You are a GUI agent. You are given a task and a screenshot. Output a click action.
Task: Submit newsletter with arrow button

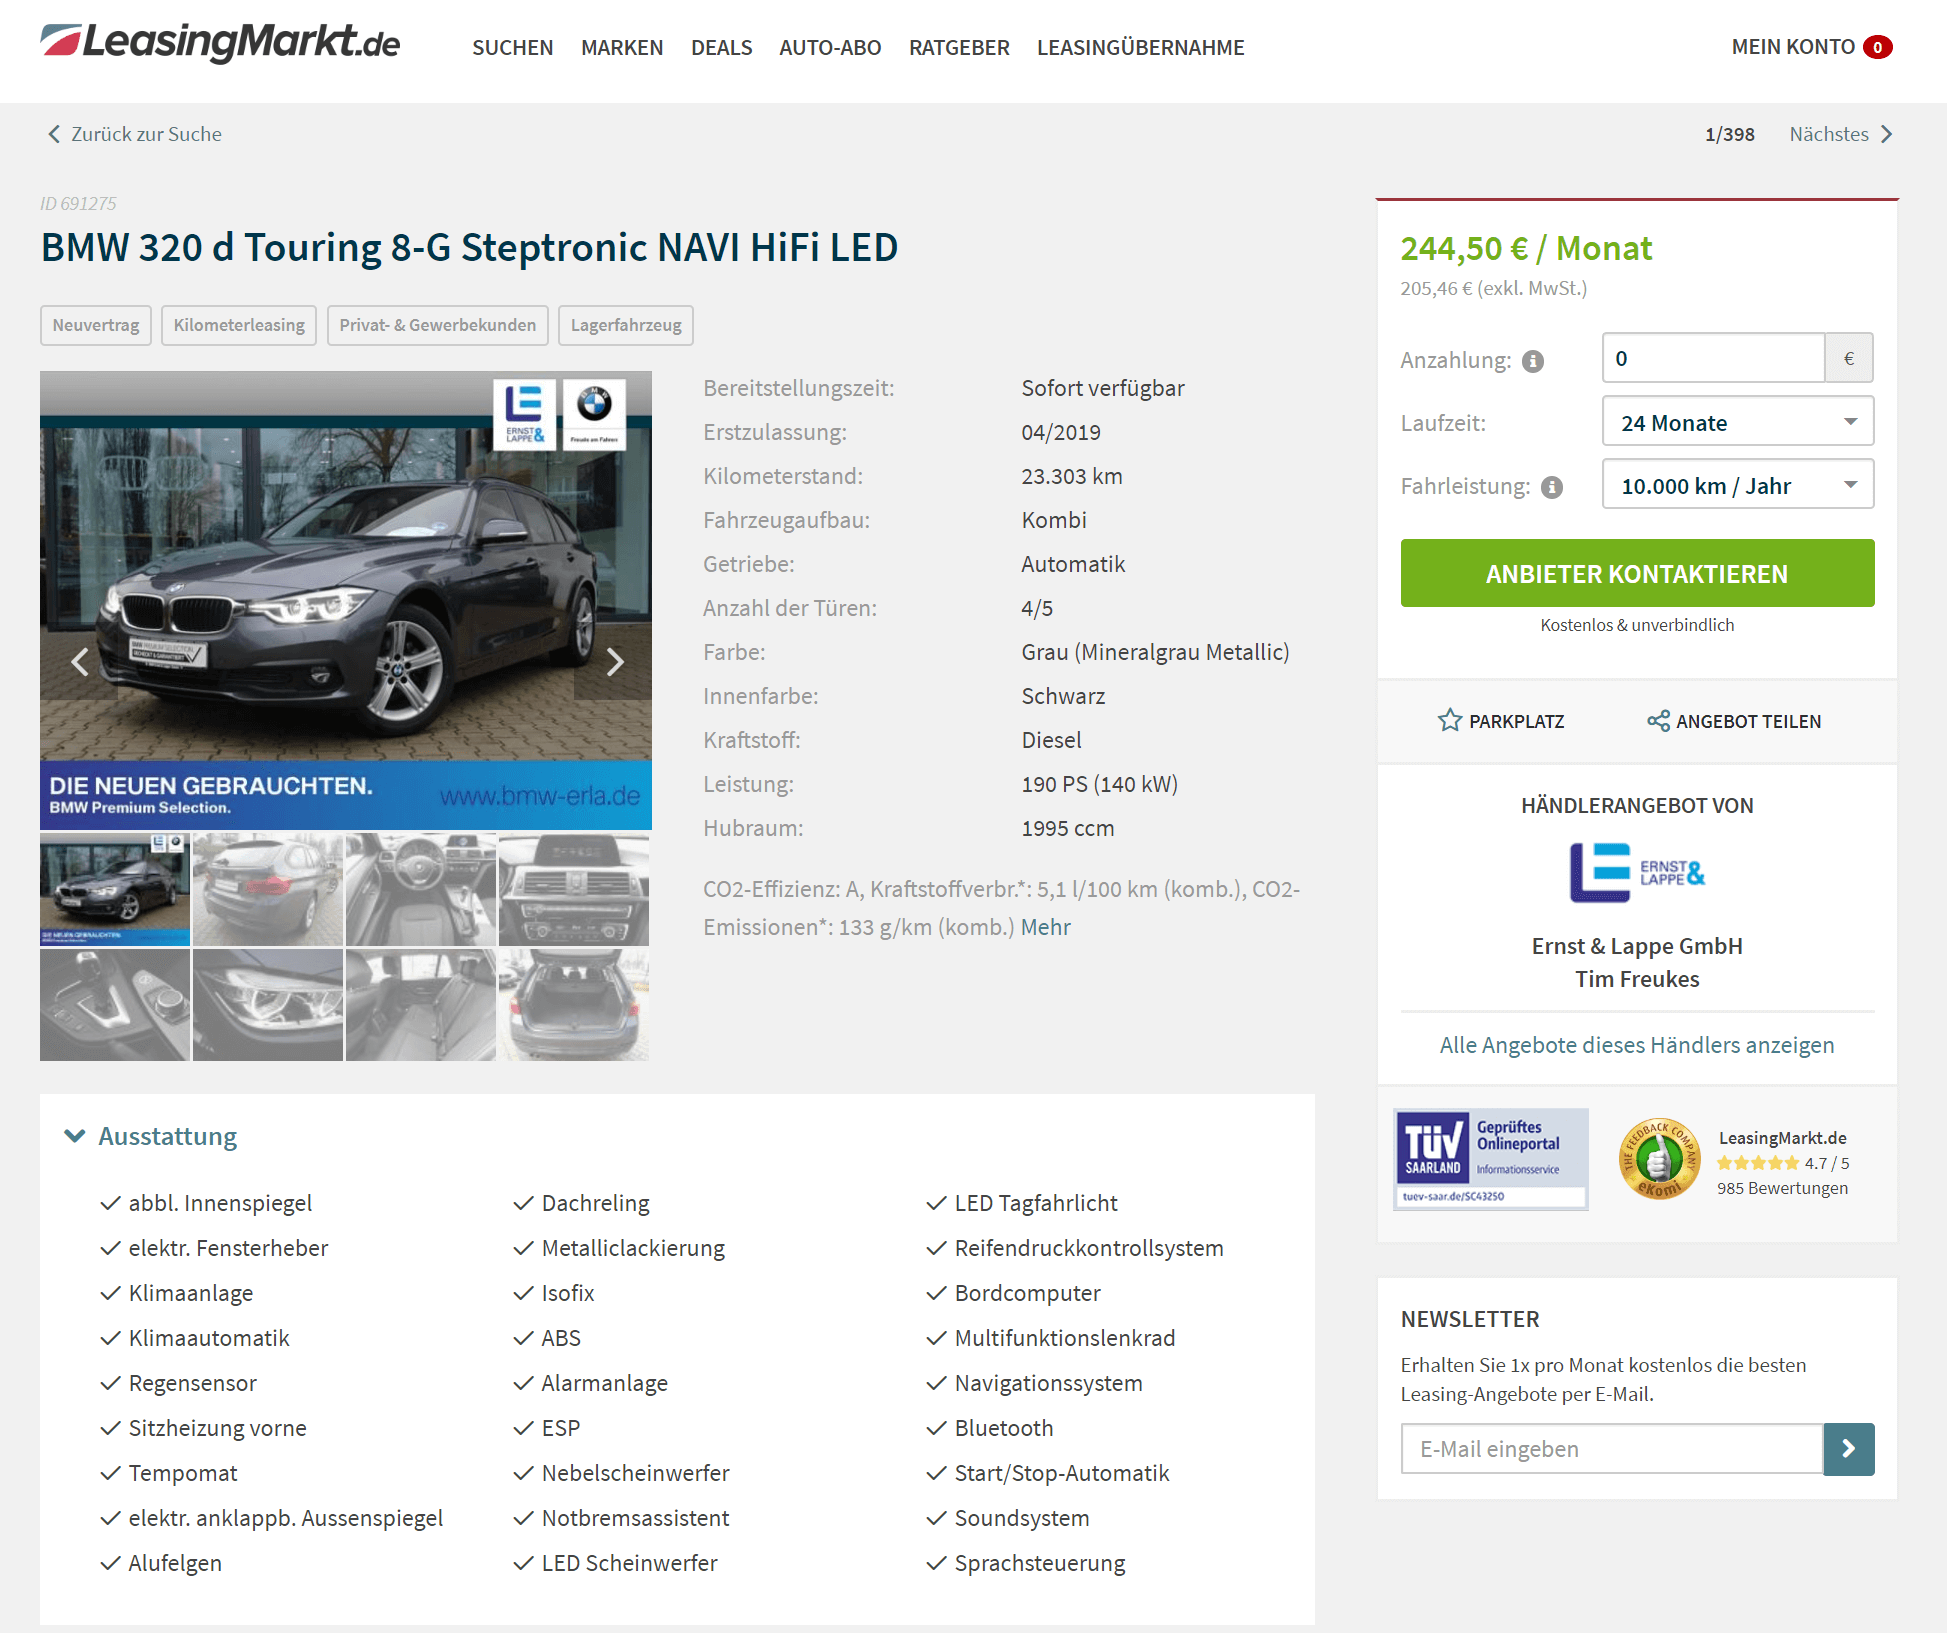[1849, 1449]
